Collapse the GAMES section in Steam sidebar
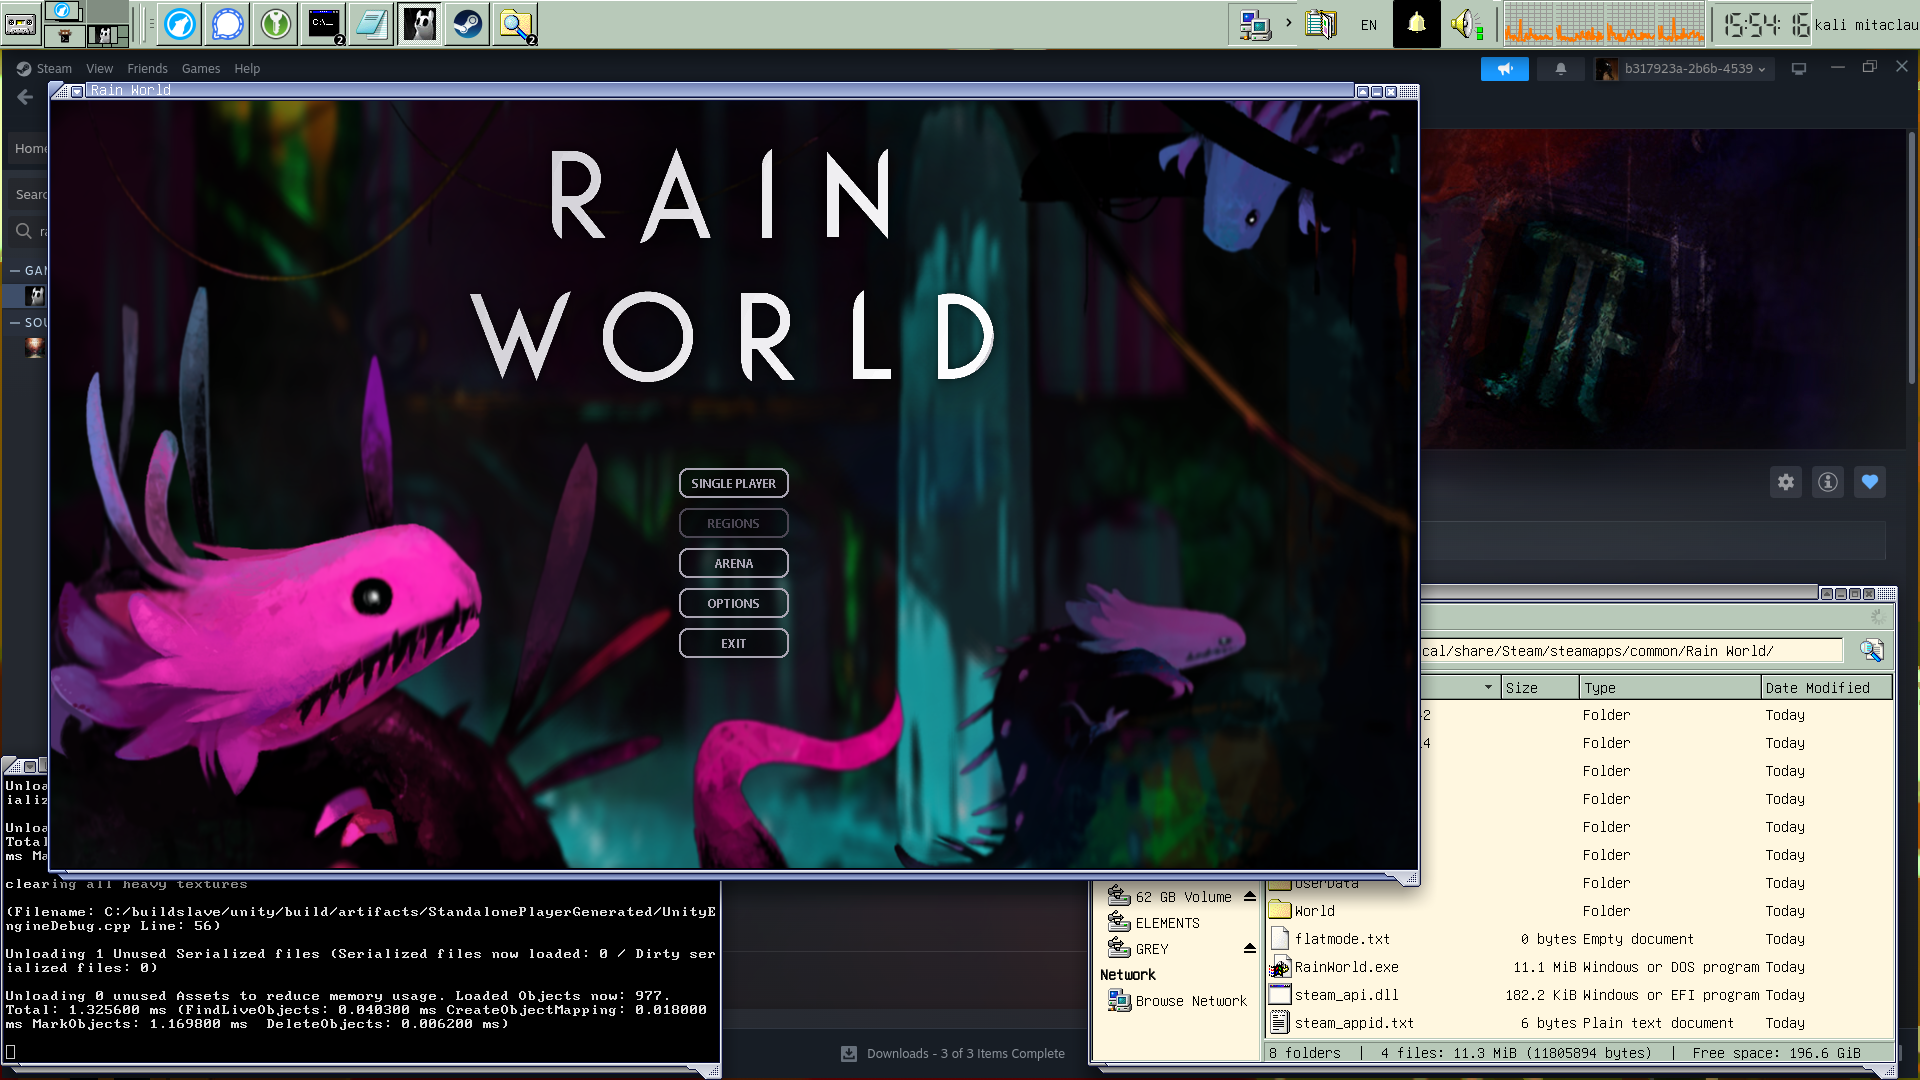The height and width of the screenshot is (1080, 1920). coord(16,270)
